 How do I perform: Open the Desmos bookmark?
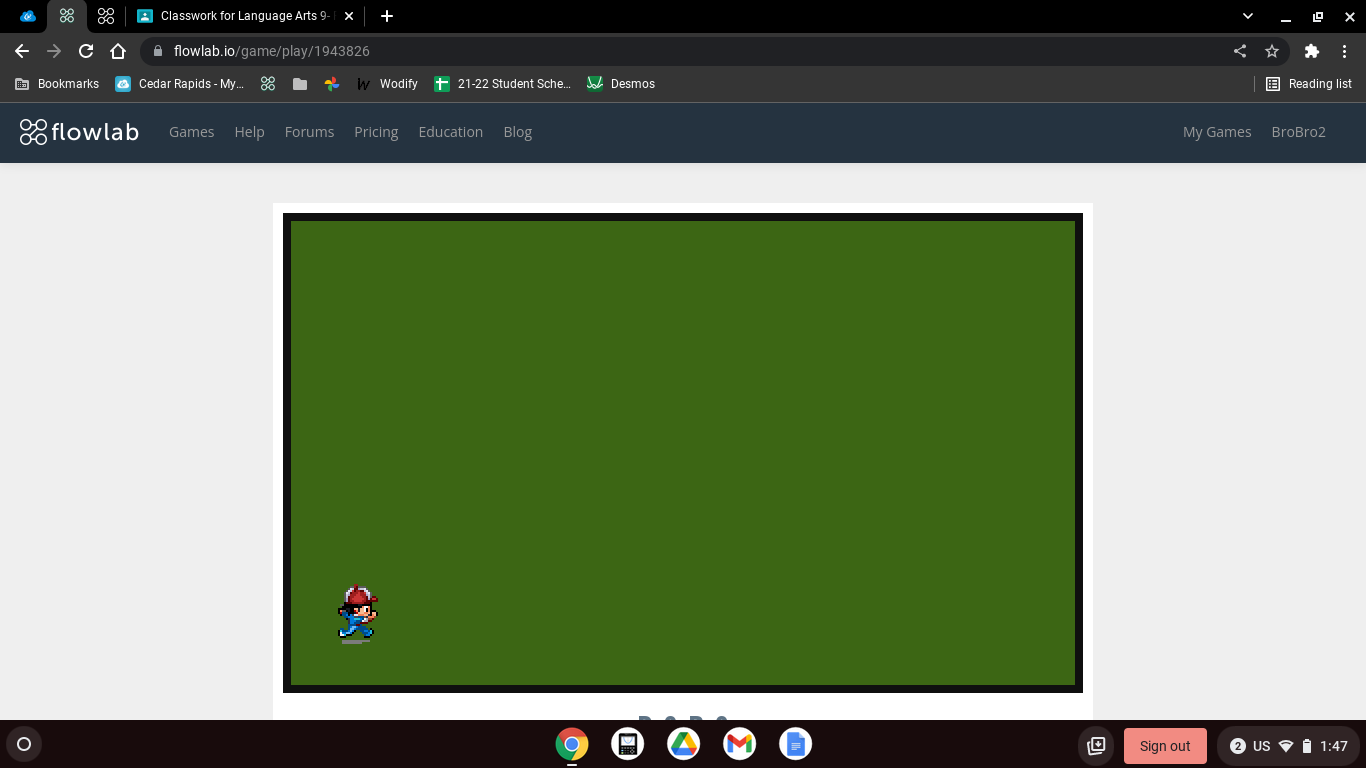coord(621,84)
